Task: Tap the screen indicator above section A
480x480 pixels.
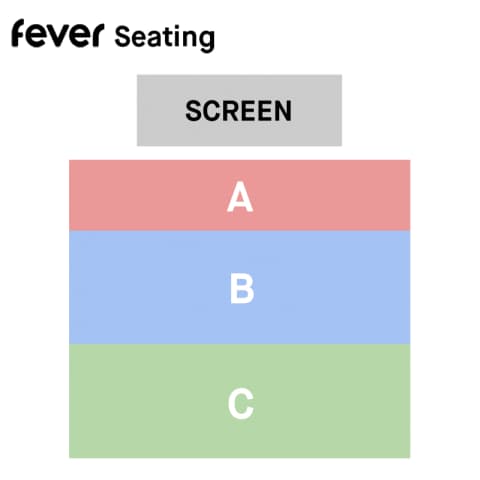Action: [239, 110]
